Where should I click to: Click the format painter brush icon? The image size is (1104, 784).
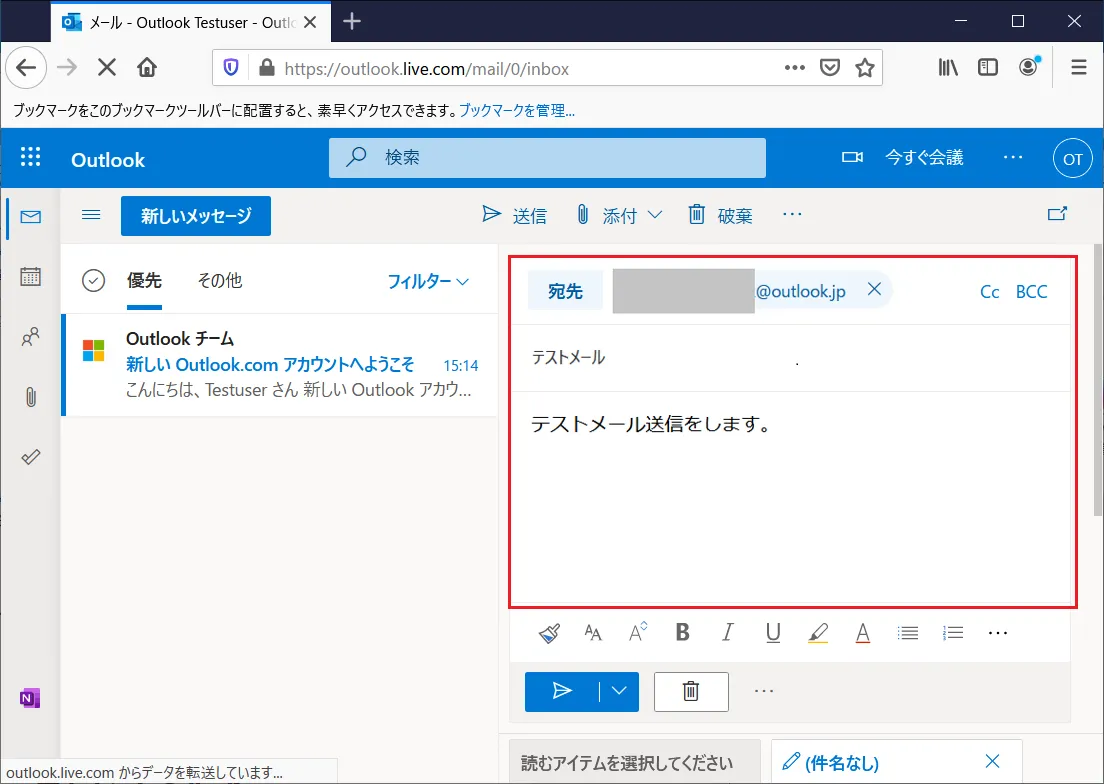549,633
